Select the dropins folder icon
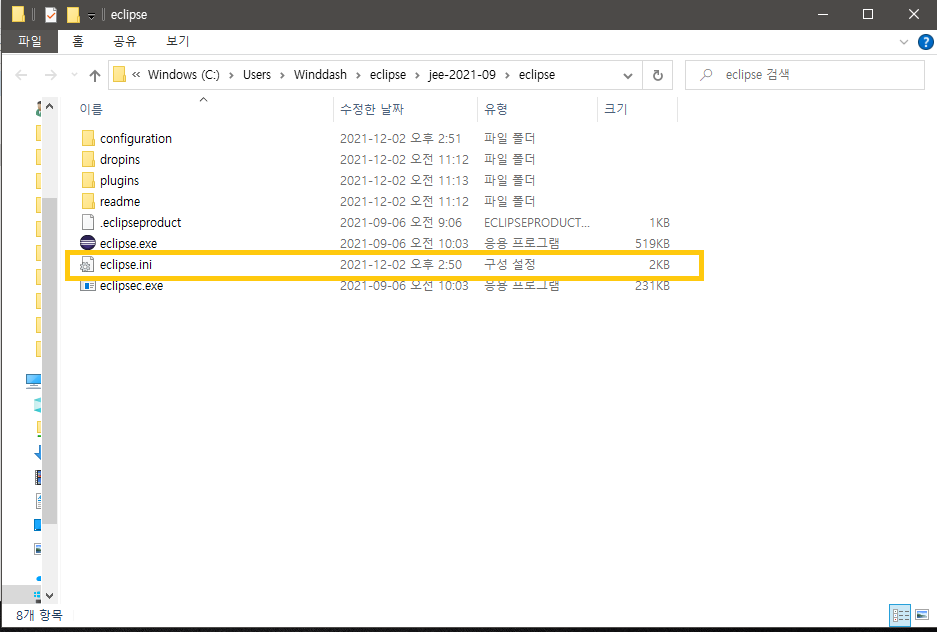This screenshot has width=937, height=632. 88,159
